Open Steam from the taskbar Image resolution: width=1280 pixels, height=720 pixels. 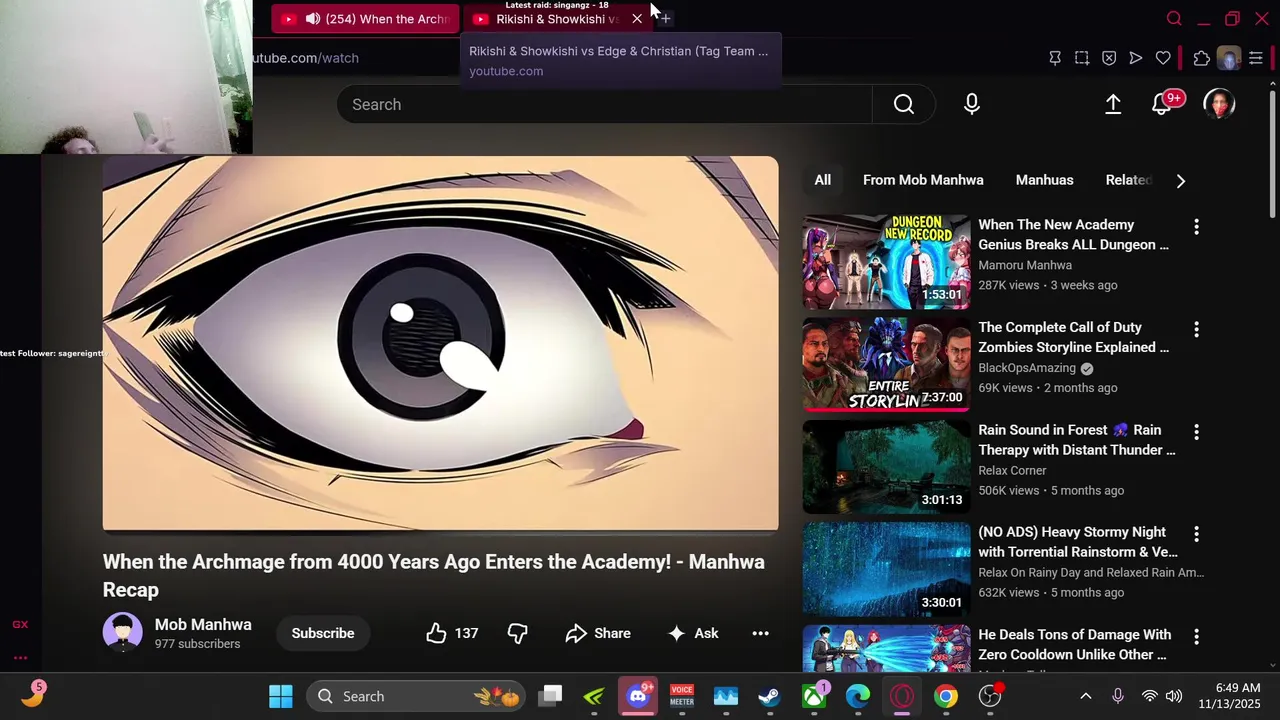click(x=770, y=696)
